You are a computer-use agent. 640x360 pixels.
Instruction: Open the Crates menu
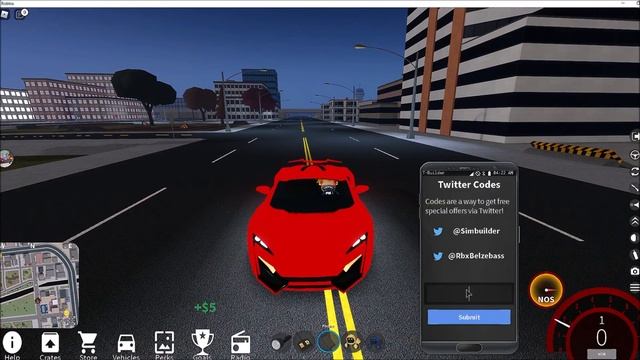[x=50, y=345]
